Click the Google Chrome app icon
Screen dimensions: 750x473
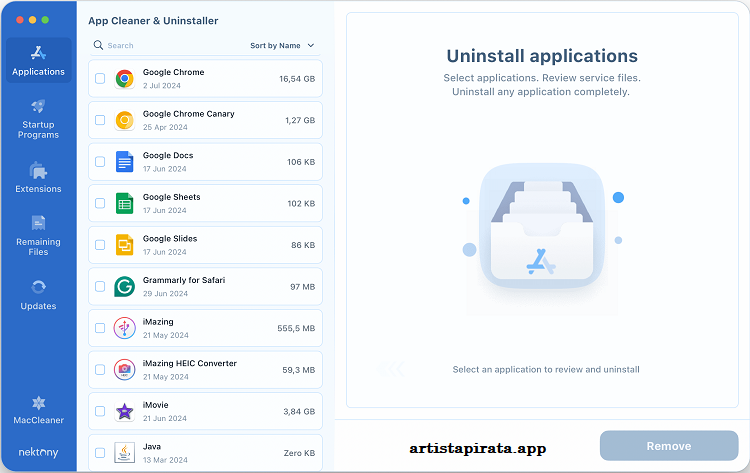point(124,78)
